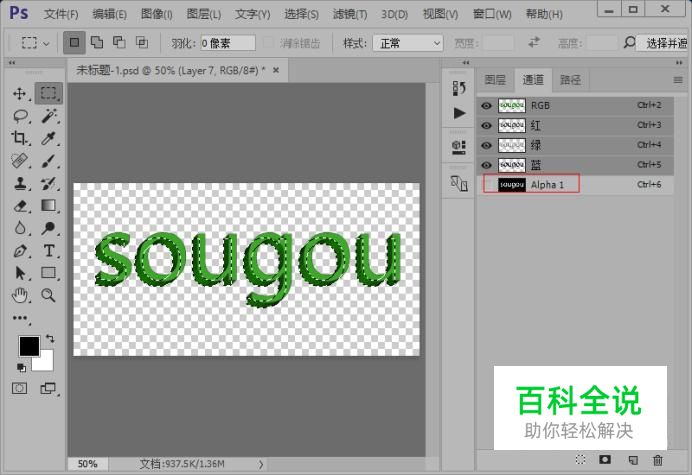Screen dimensions: 692x475
Task: Select the Crop tool
Action: 19,138
